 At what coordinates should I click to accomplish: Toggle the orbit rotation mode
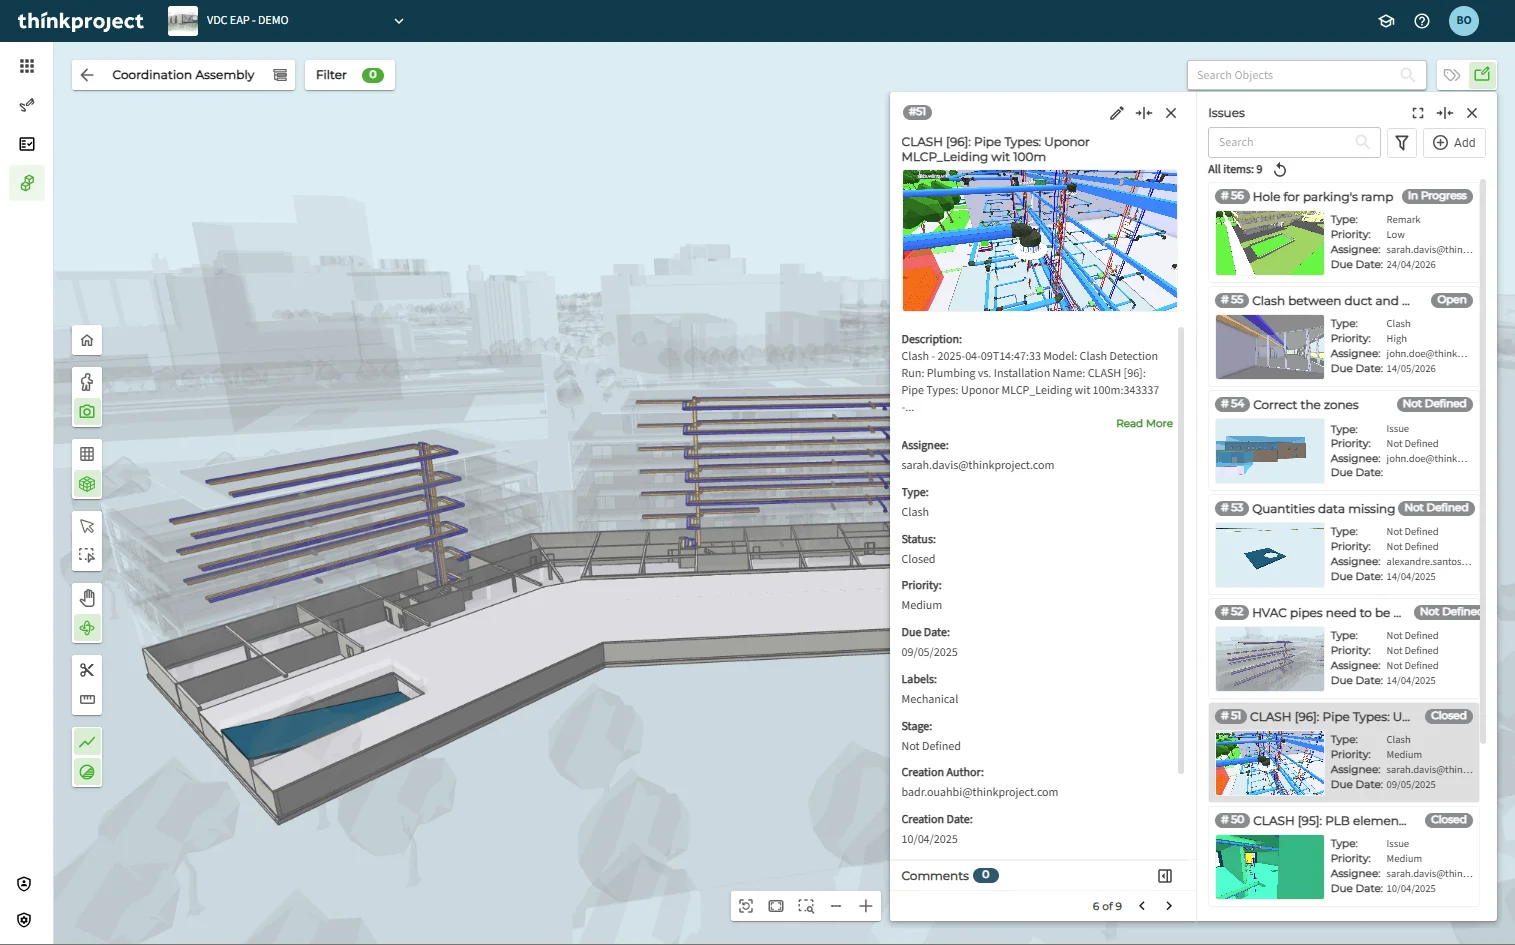coord(87,628)
